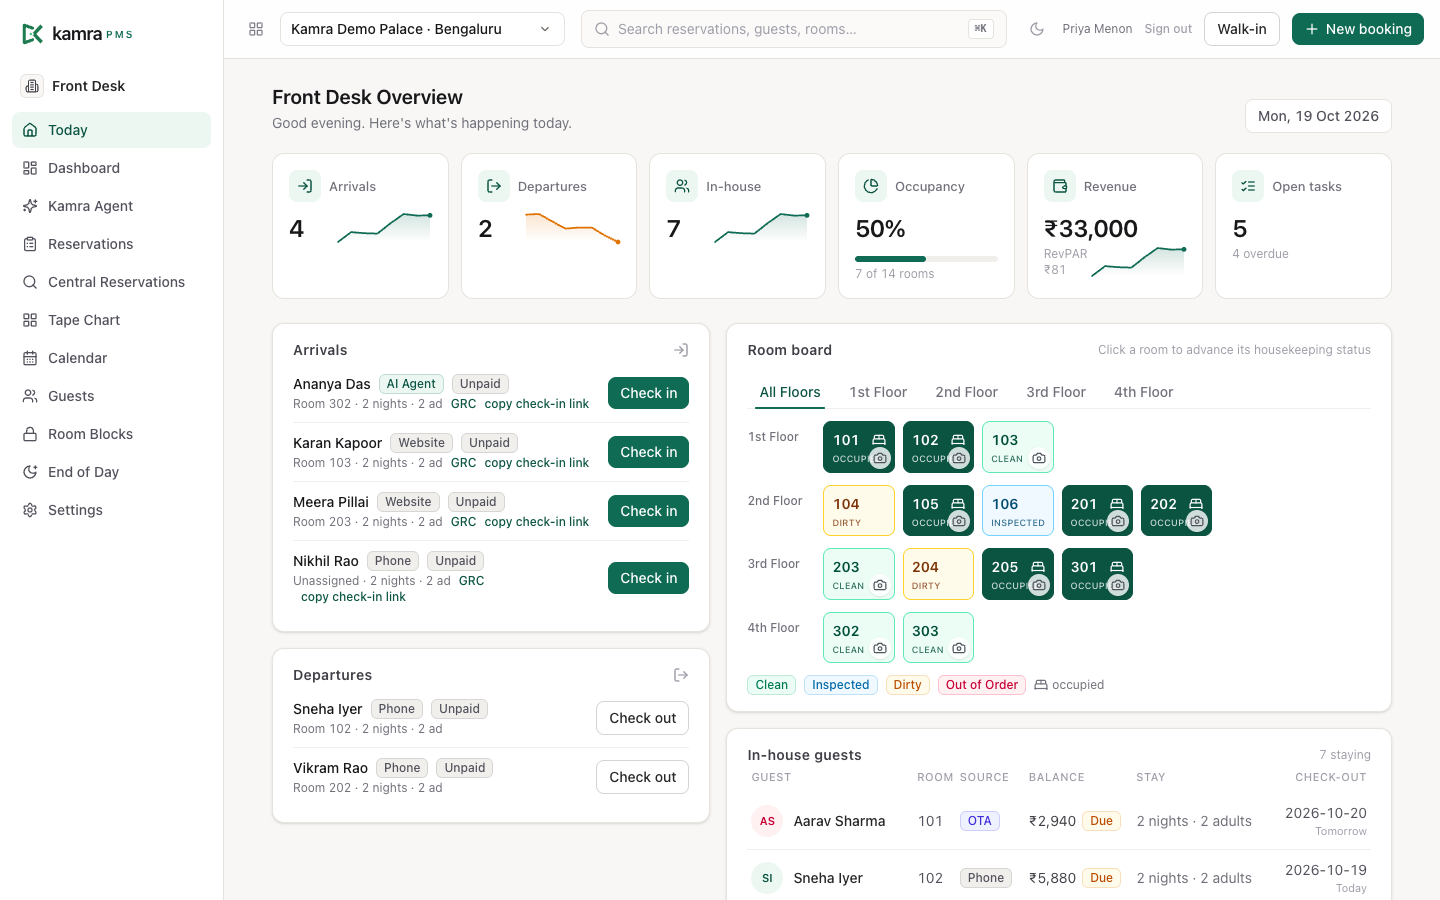1440x900 pixels.
Task: Click the Departures stat card icon
Action: pos(494,186)
